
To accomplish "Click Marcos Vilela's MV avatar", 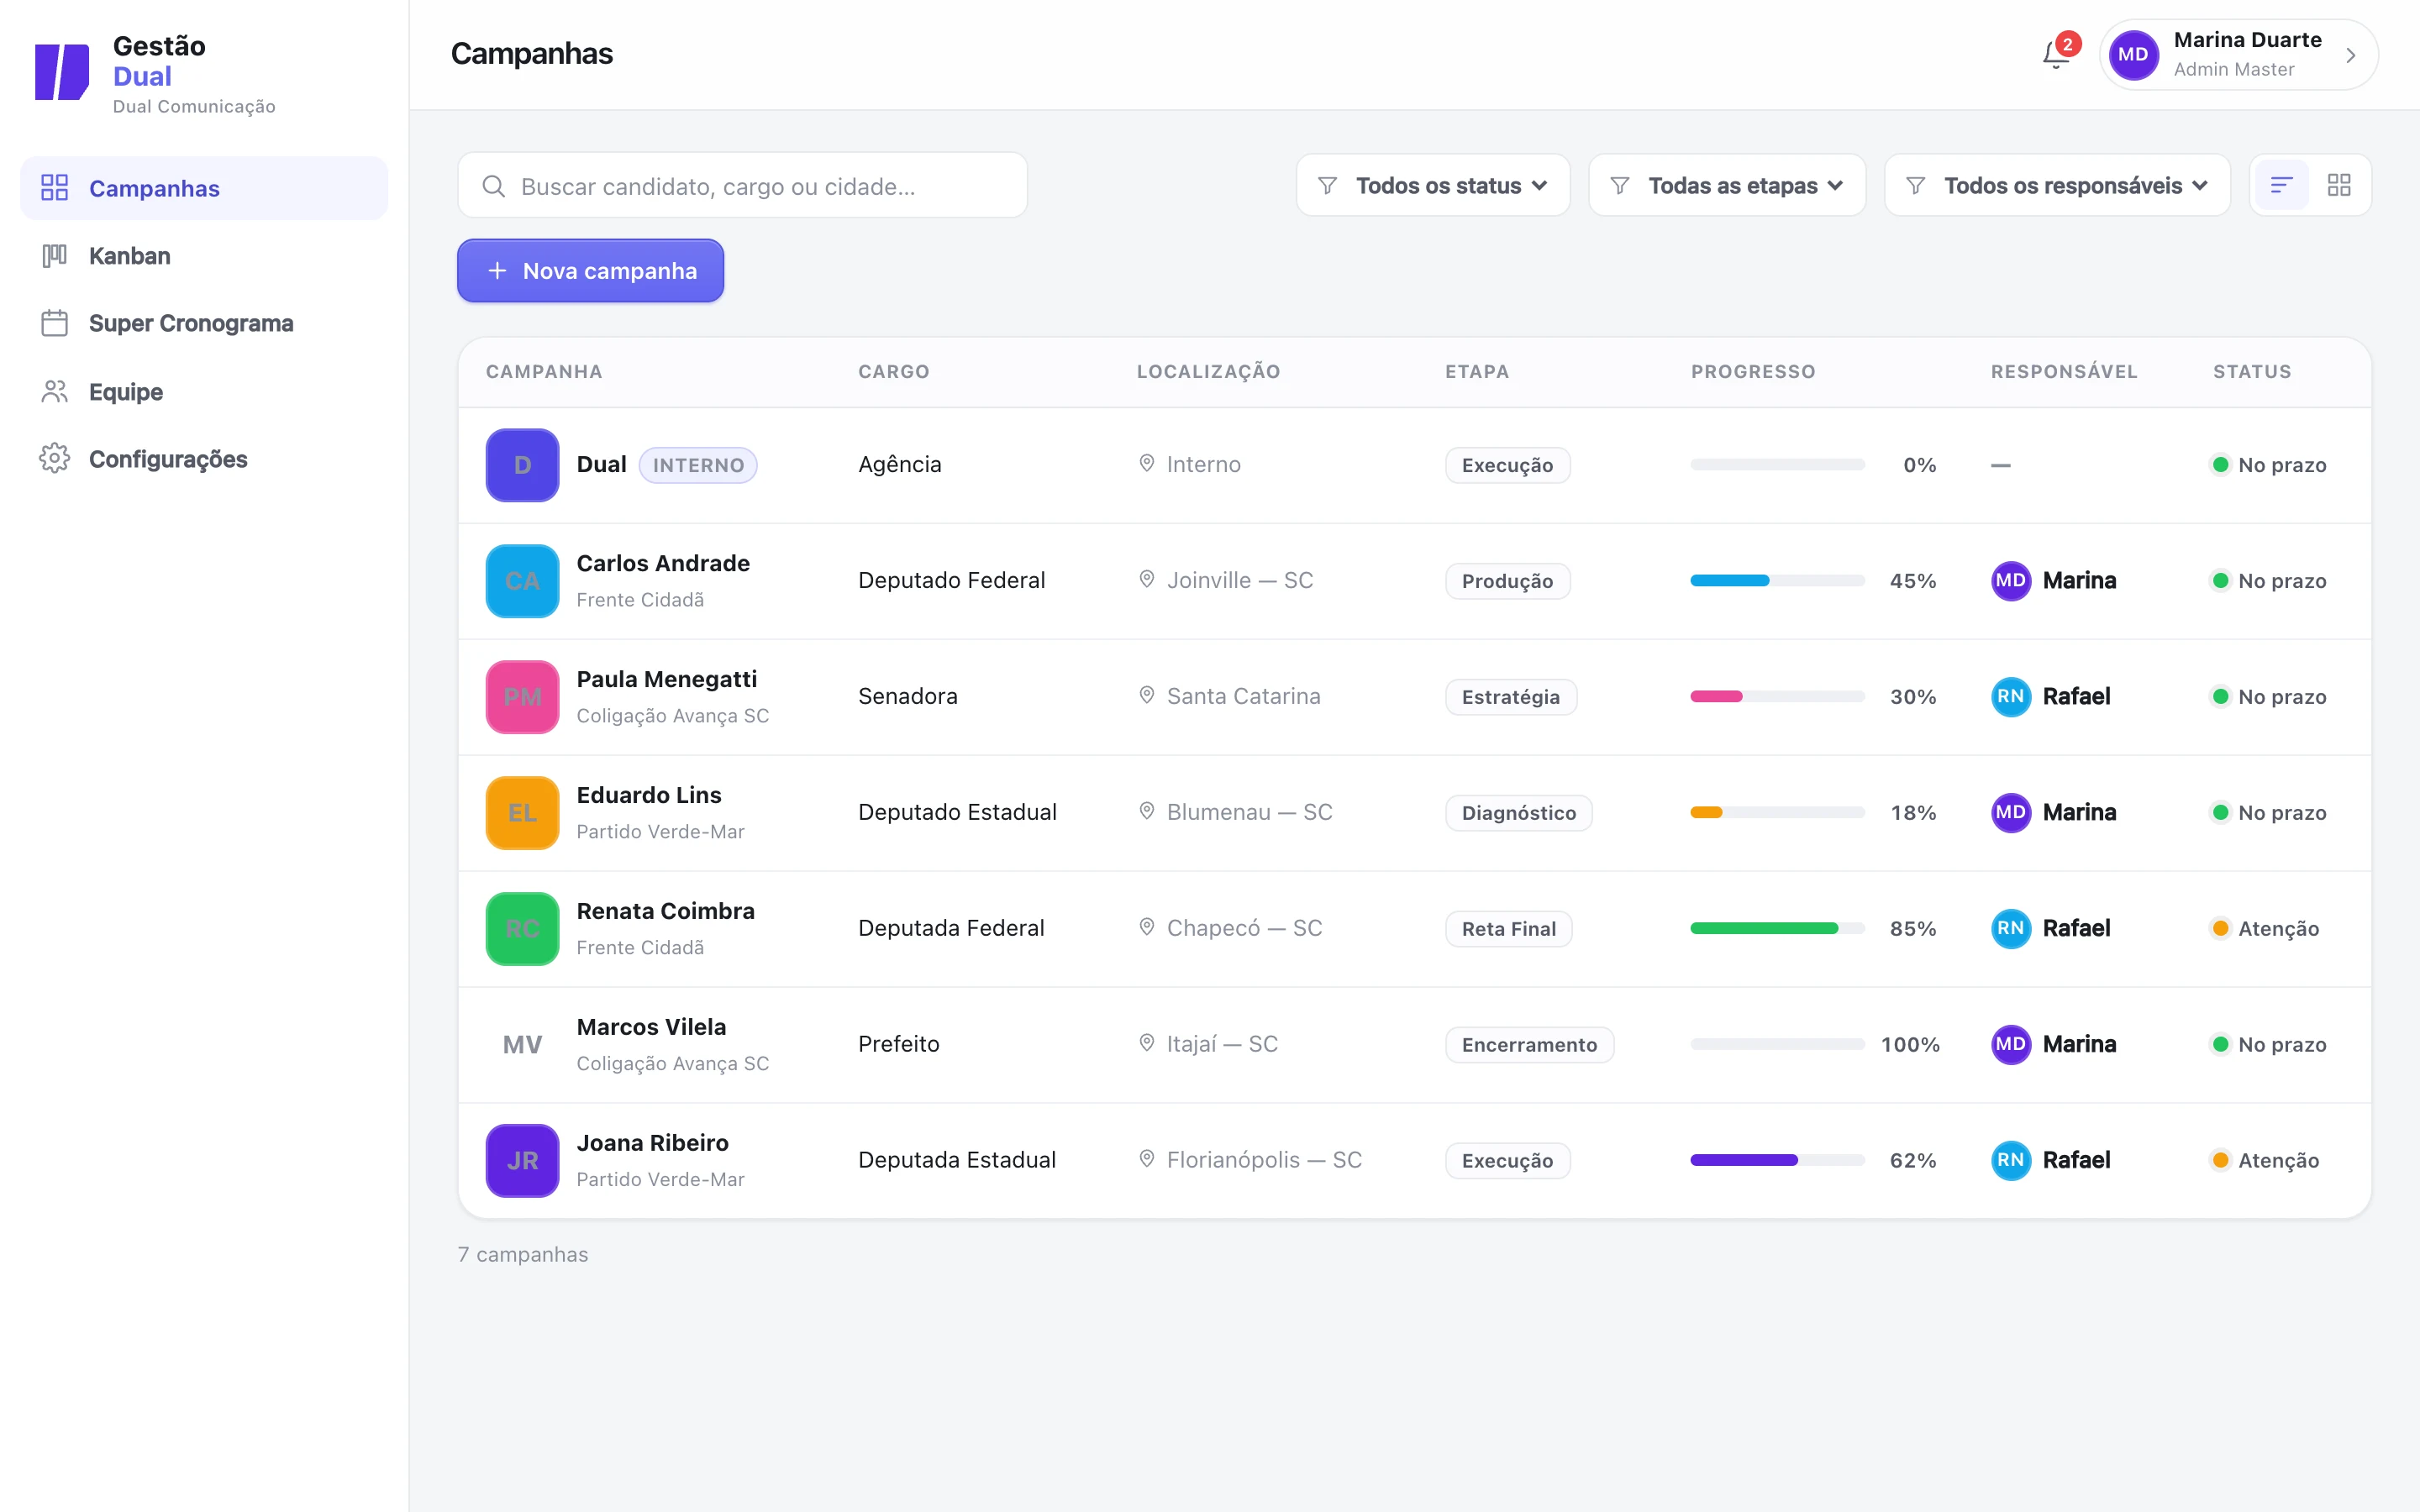I will (522, 1045).
